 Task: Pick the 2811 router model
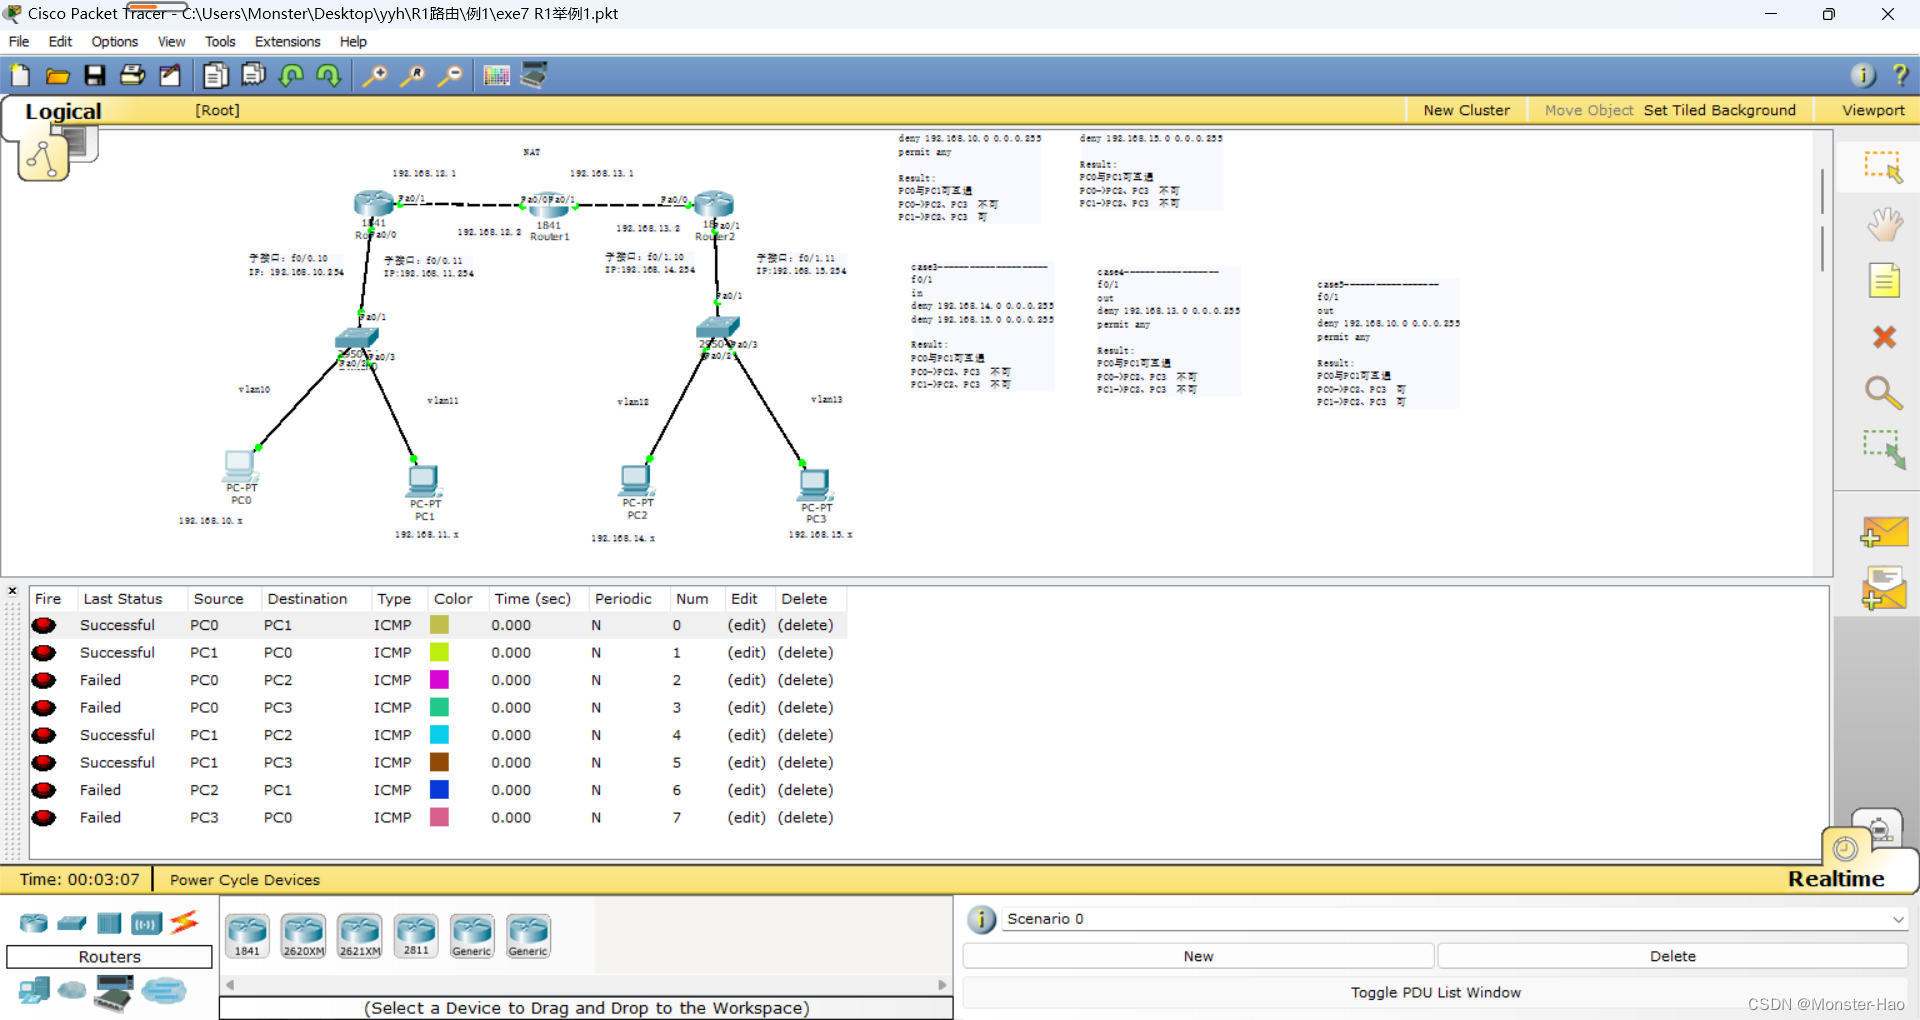point(416,936)
